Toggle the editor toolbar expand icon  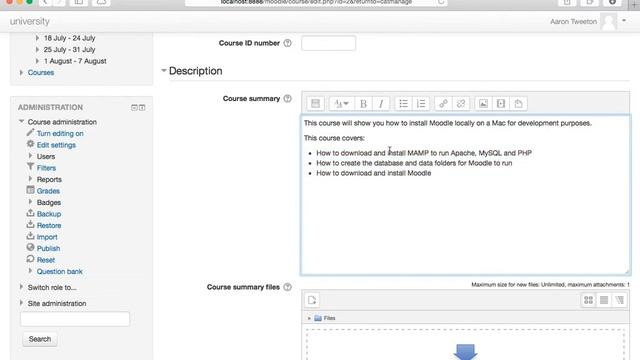tap(316, 104)
